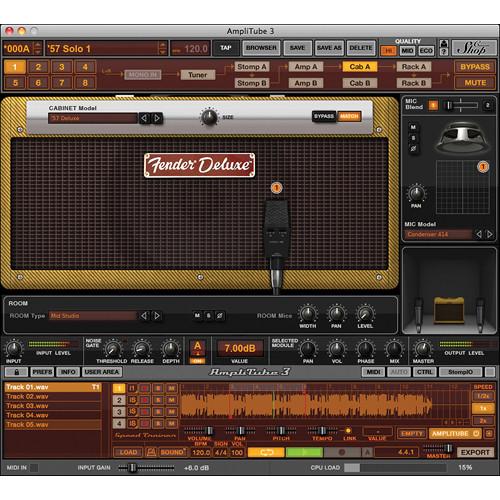Select ECO quality mode
Image resolution: width=500 pixels, height=500 pixels.
(x=426, y=51)
